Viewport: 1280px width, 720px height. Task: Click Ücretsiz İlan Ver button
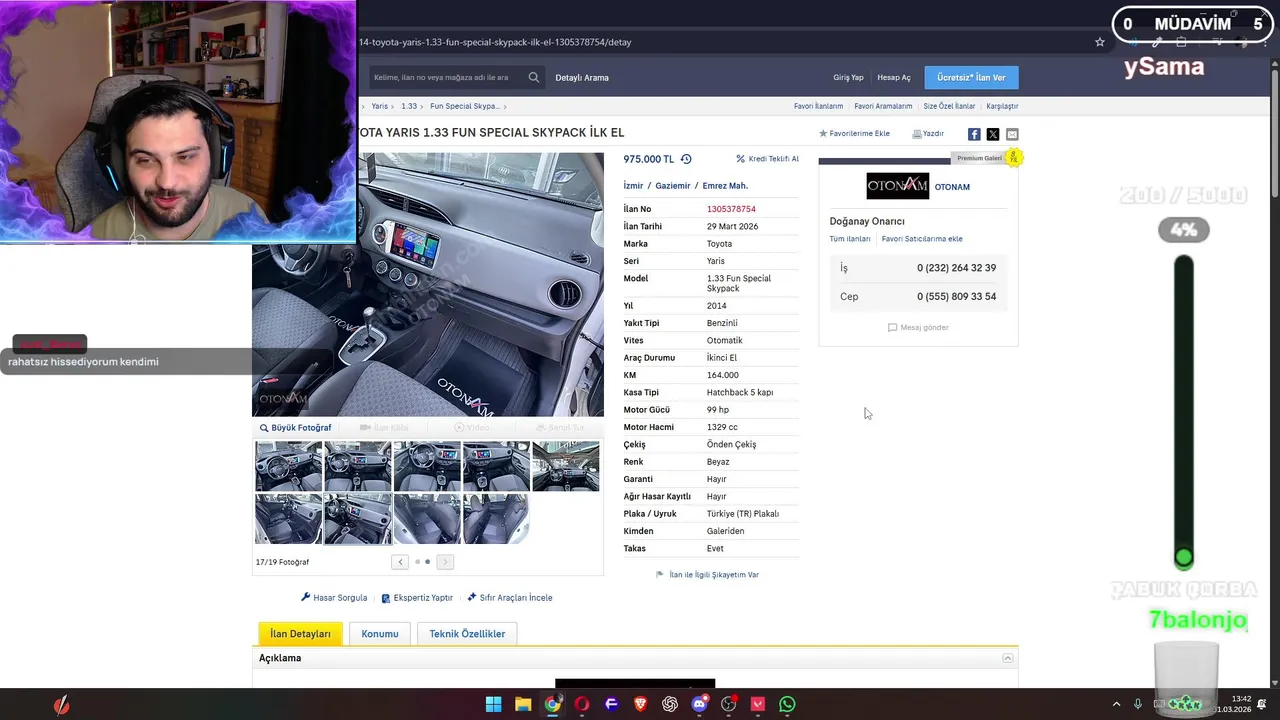point(971,77)
